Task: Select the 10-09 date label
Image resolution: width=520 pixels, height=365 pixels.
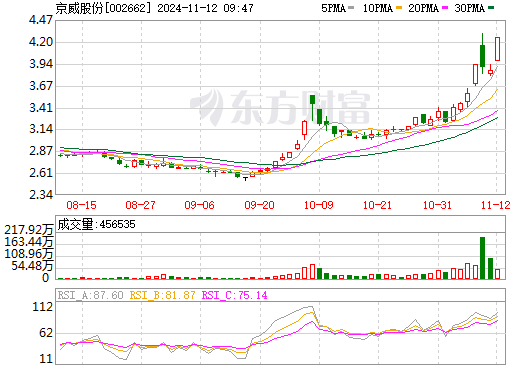Action: (x=319, y=205)
